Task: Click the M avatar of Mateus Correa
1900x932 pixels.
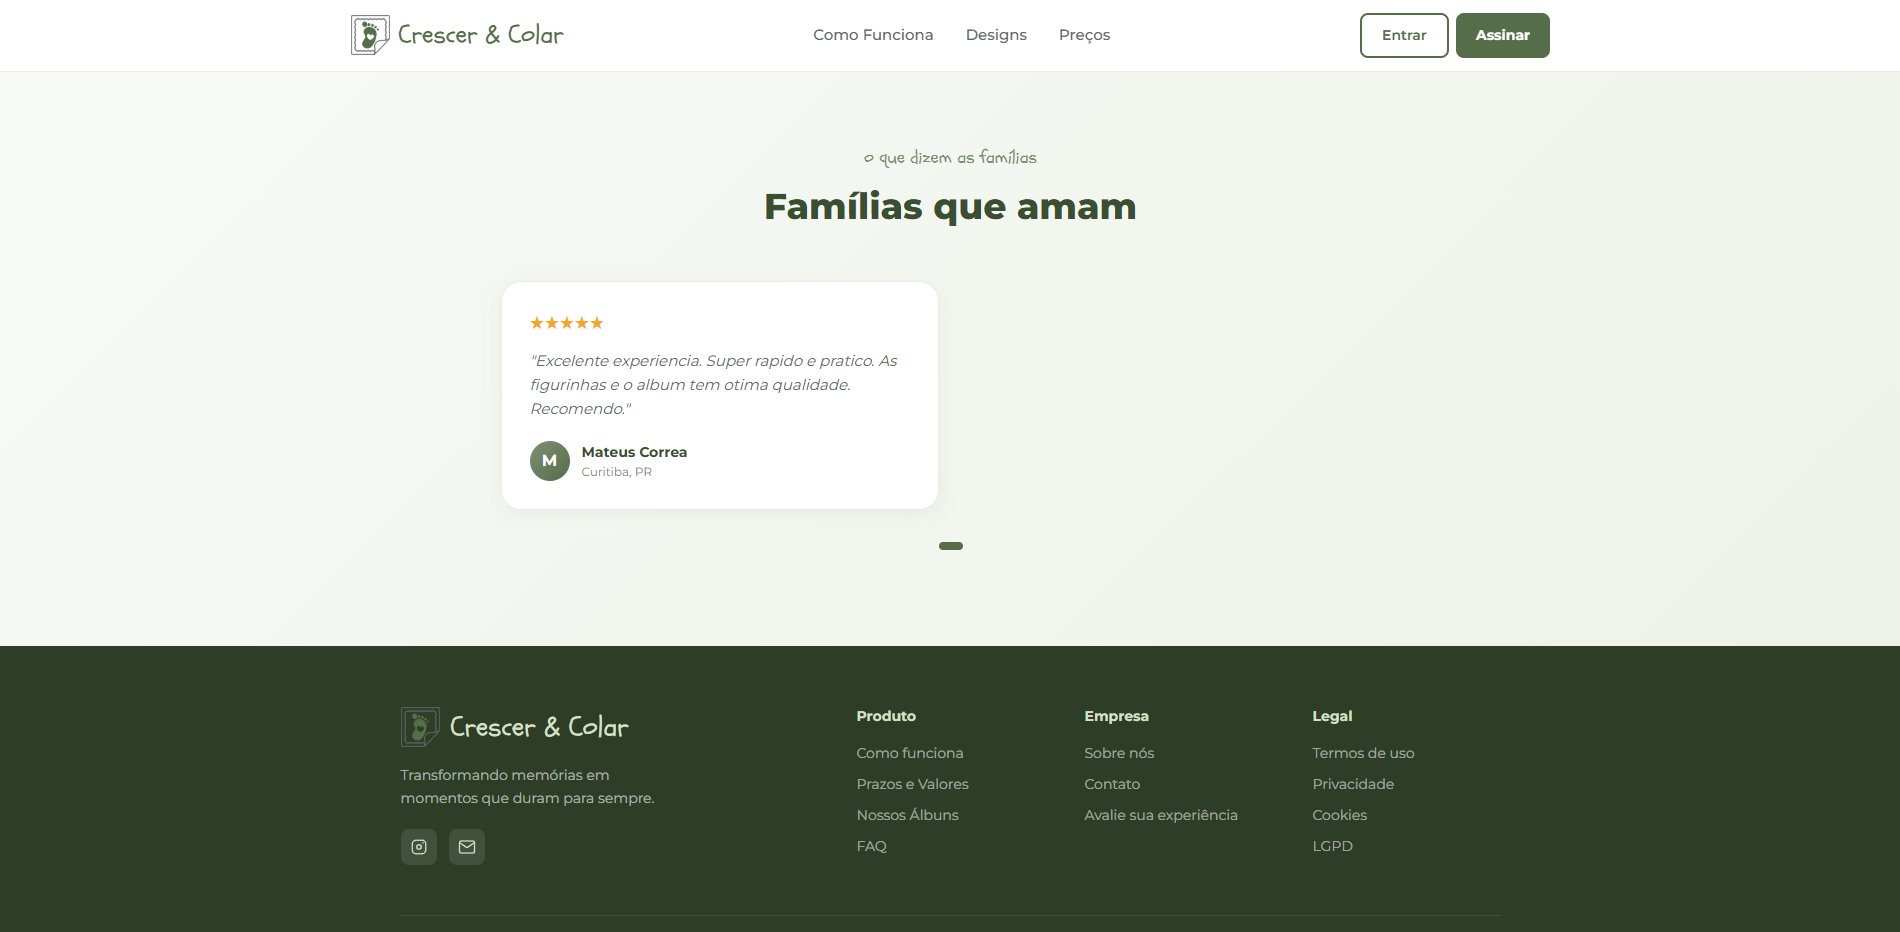Action: (x=550, y=461)
